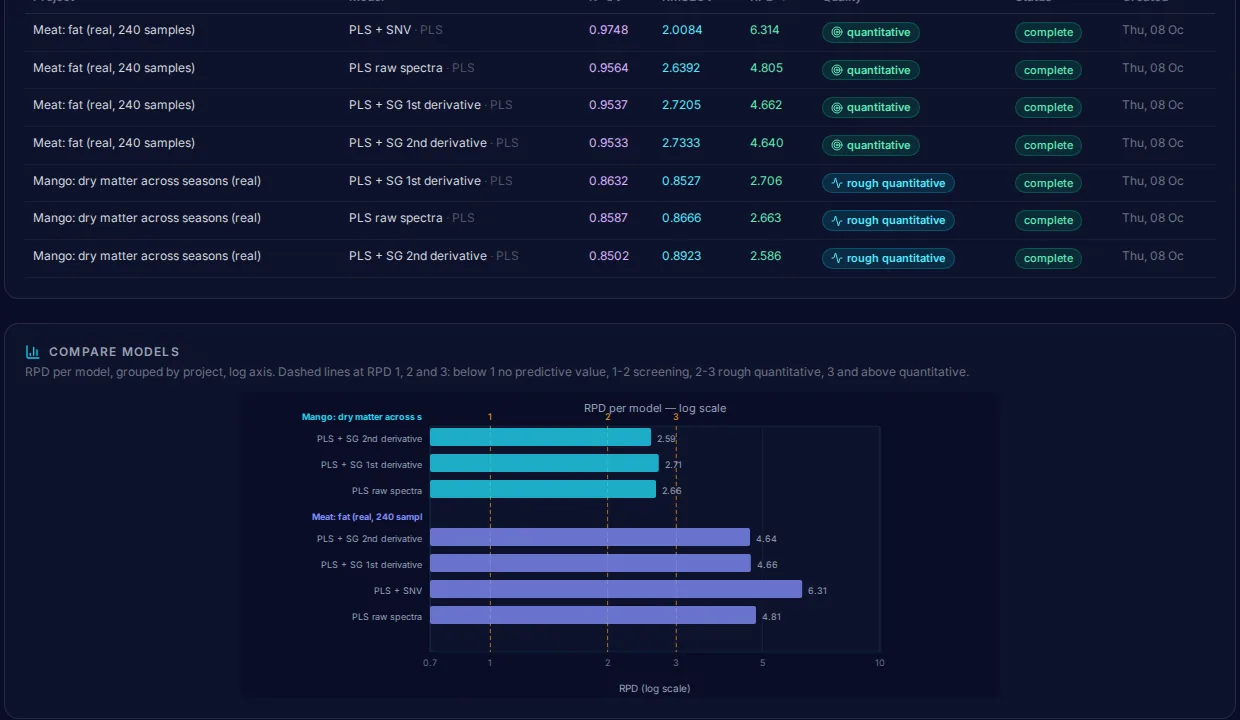
Task: Click pulse icon in Mango SG 2nd derivative row badge
Action: click(x=837, y=258)
